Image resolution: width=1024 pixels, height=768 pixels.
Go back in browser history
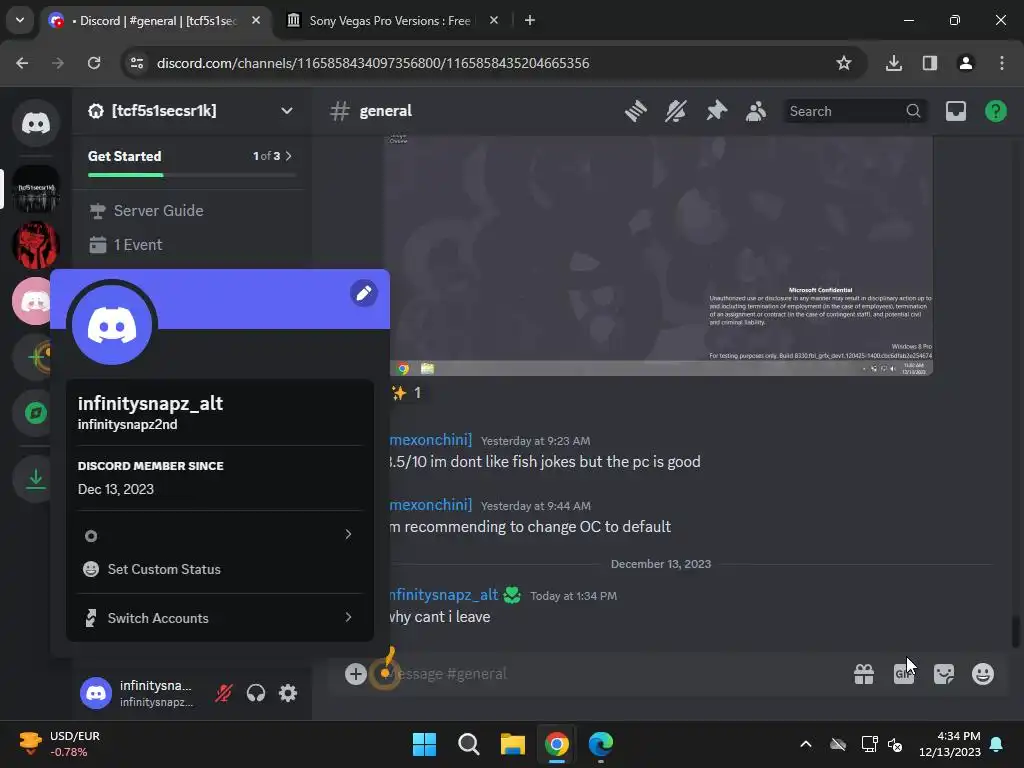(22, 63)
